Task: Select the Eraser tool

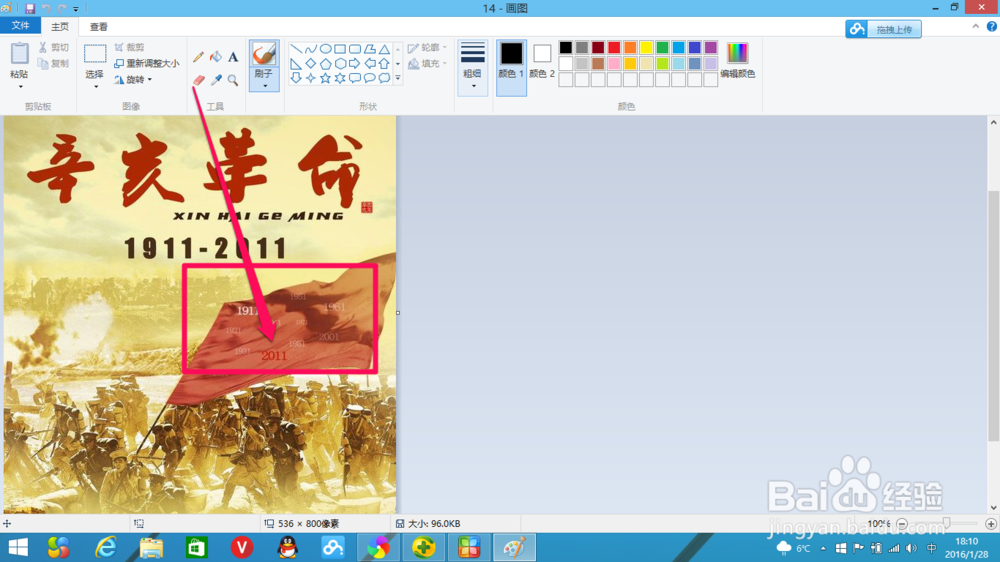Action: 198,80
